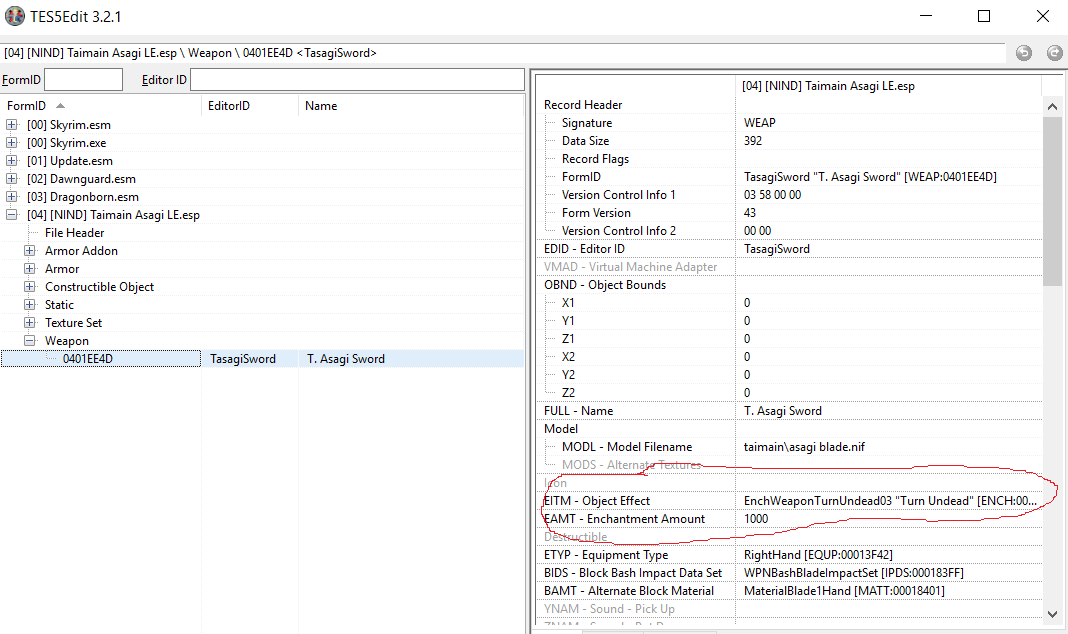1068x634 pixels.
Task: Collapse the Weapon group
Action: pos(30,340)
